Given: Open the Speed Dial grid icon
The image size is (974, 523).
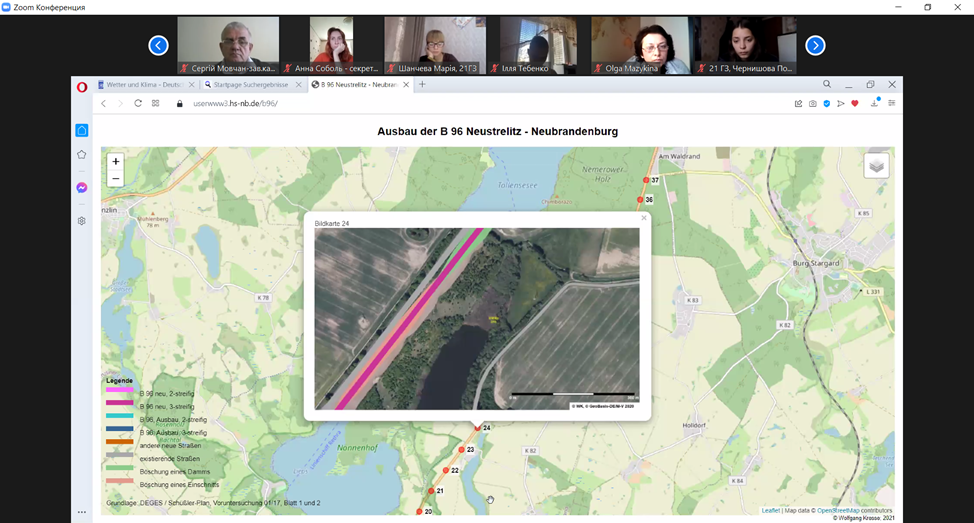Looking at the screenshot, I should 155,103.
